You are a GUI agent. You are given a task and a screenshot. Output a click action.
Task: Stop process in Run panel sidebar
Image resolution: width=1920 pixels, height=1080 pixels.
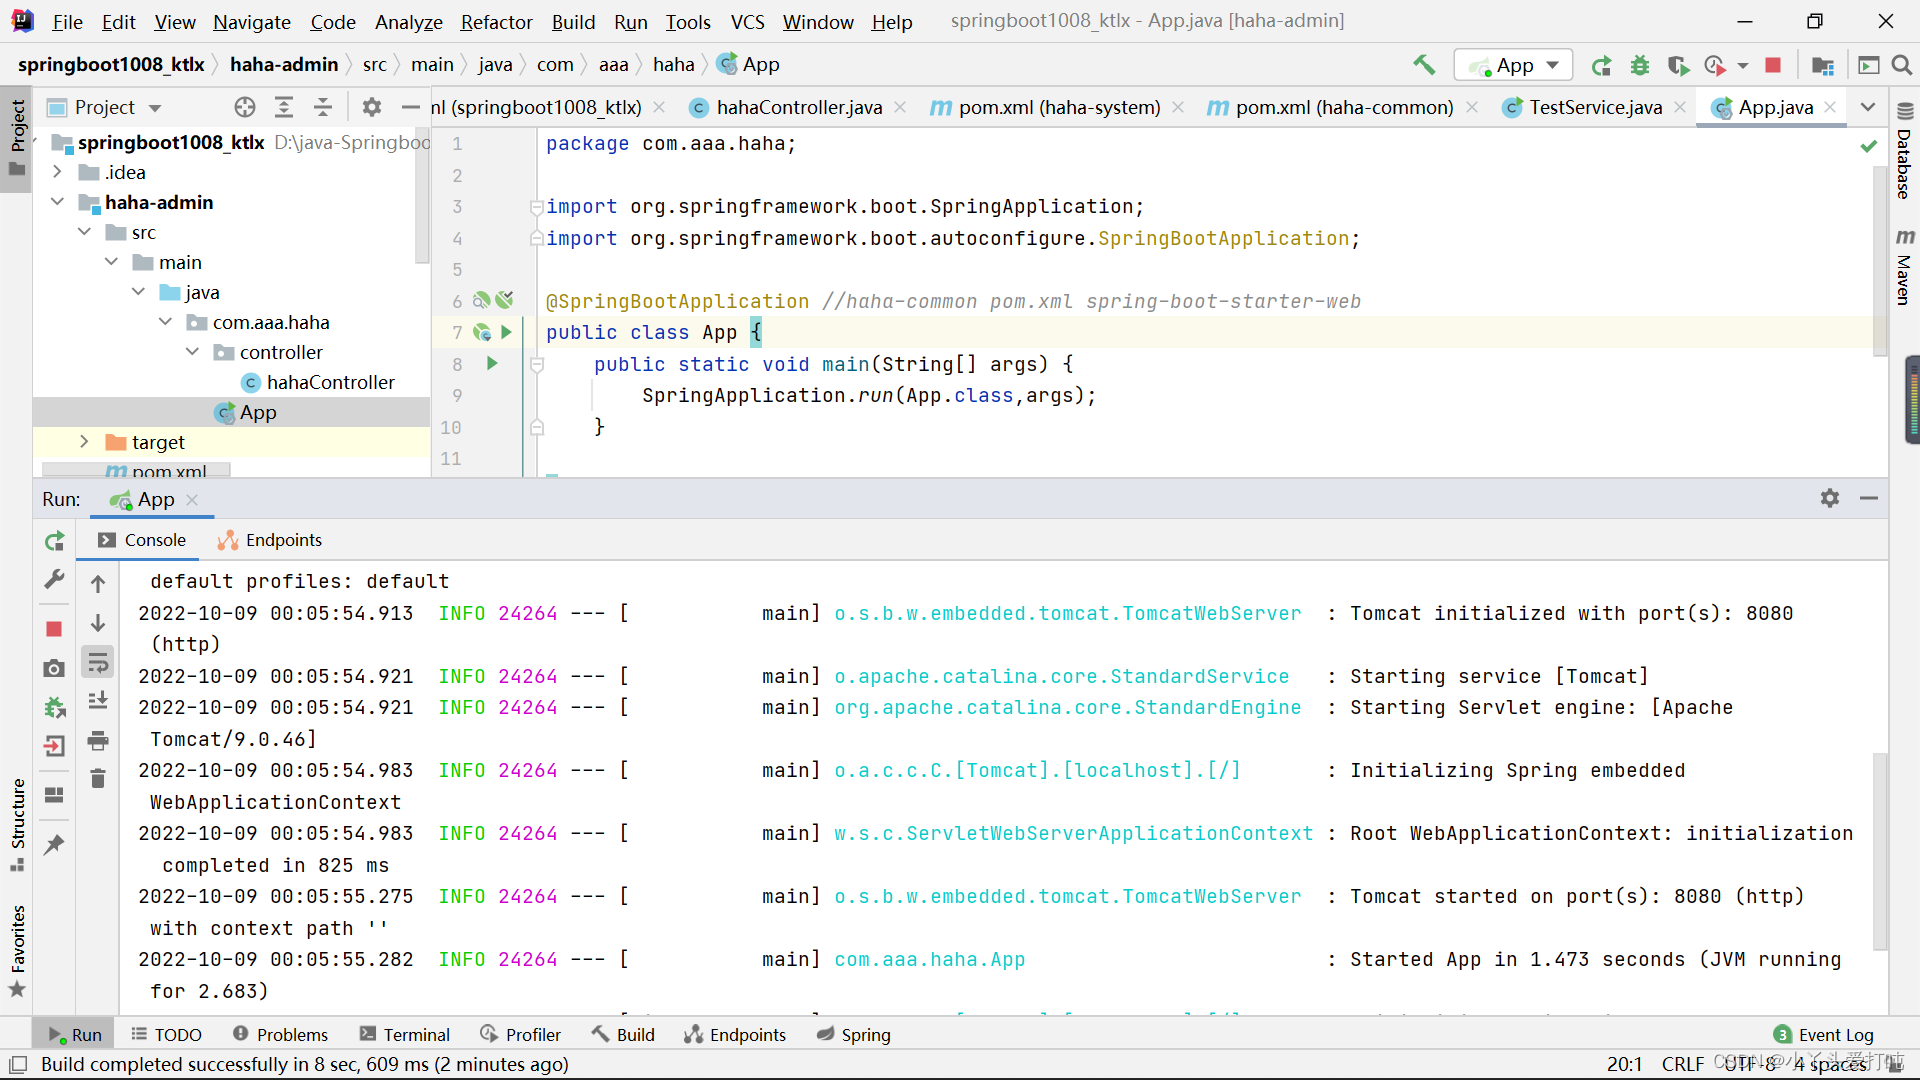[x=55, y=629]
